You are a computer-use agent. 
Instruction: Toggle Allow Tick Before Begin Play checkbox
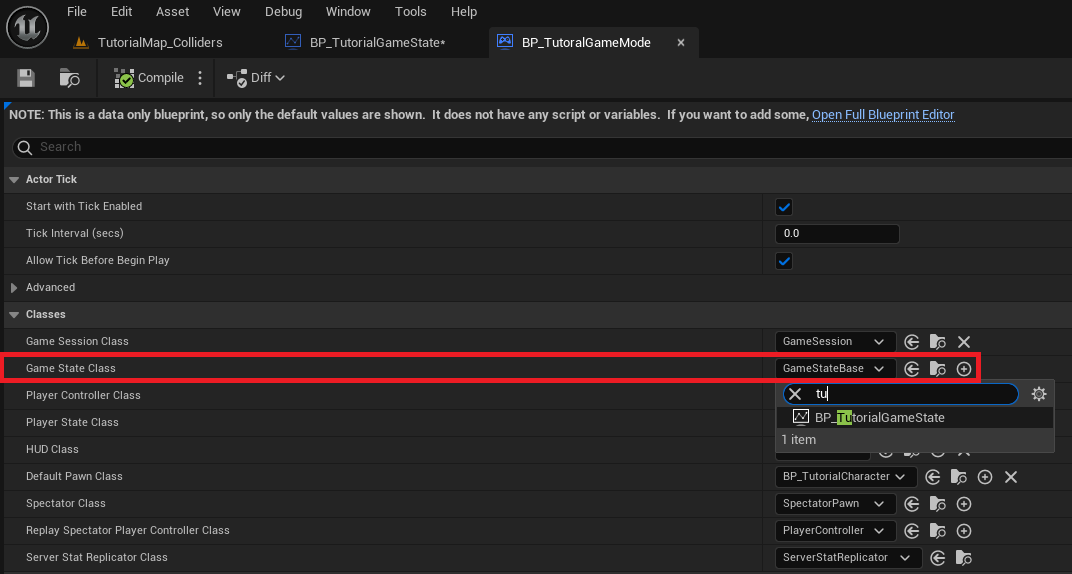click(784, 261)
